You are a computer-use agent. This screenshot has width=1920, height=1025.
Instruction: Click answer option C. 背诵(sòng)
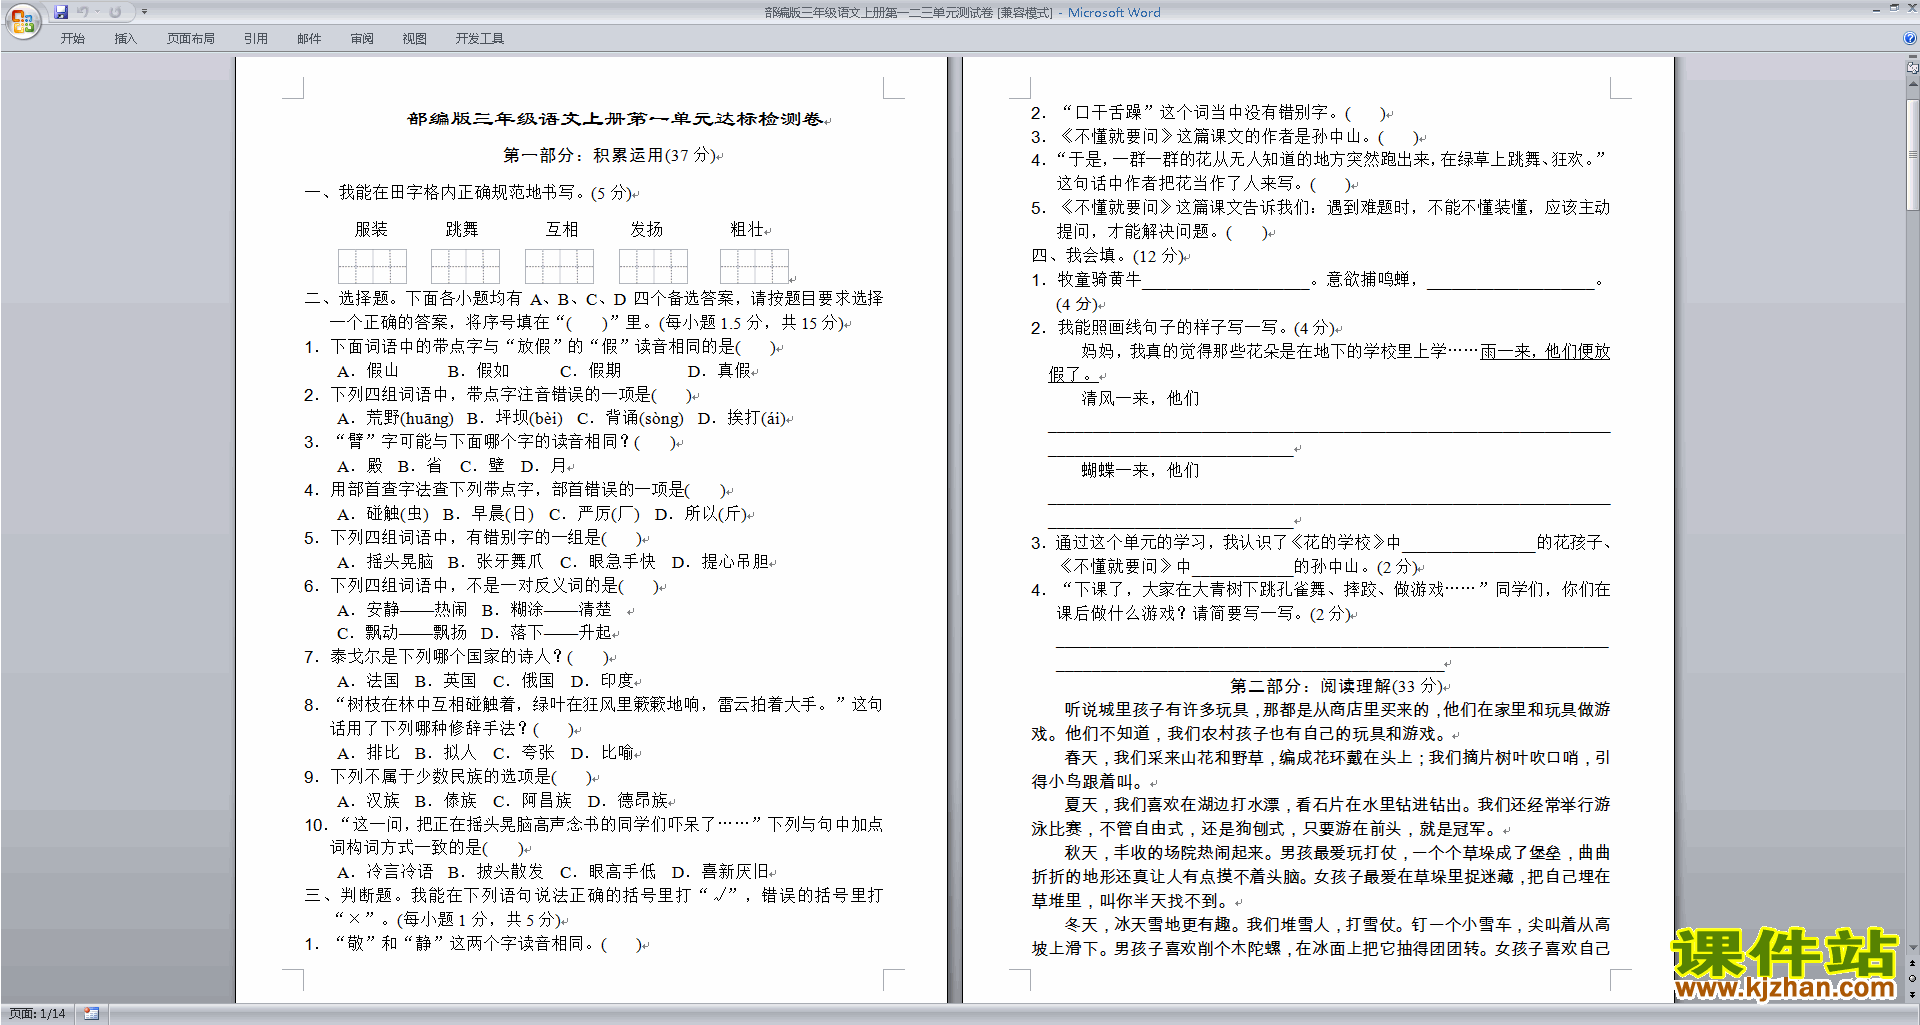pyautogui.click(x=630, y=418)
